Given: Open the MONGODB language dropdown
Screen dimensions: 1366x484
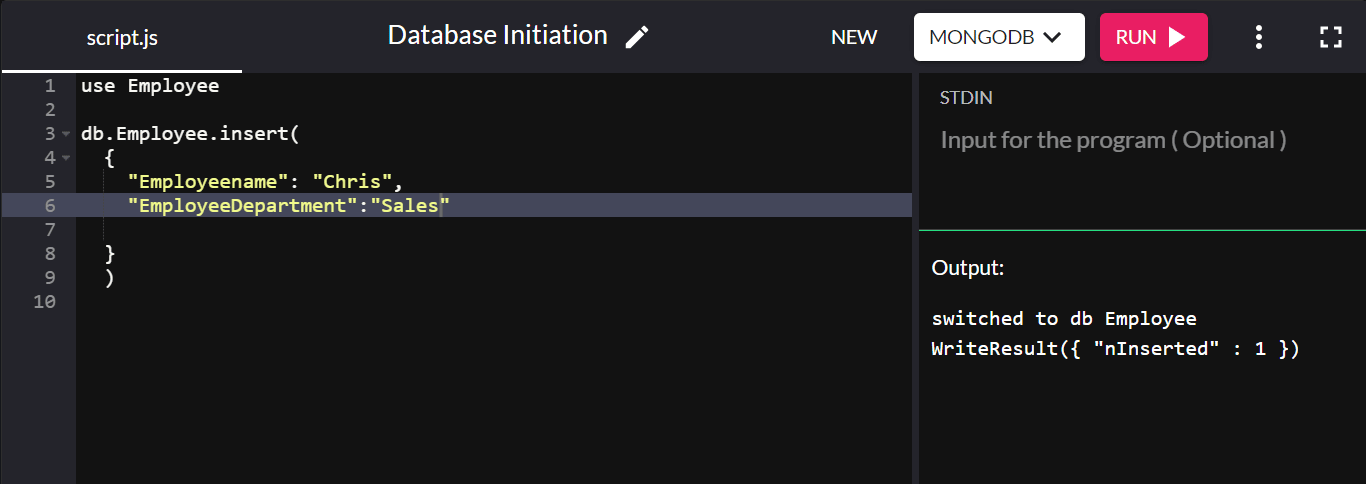Looking at the screenshot, I should (998, 37).
